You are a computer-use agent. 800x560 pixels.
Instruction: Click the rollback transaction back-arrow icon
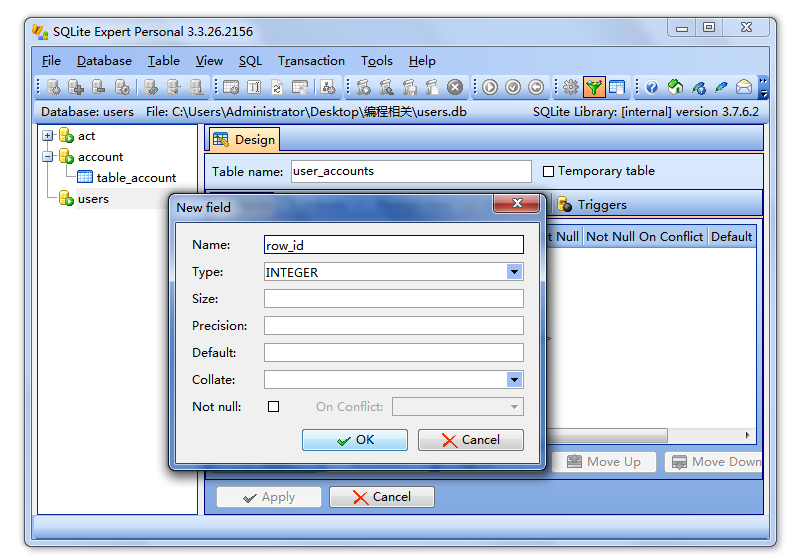coord(536,87)
